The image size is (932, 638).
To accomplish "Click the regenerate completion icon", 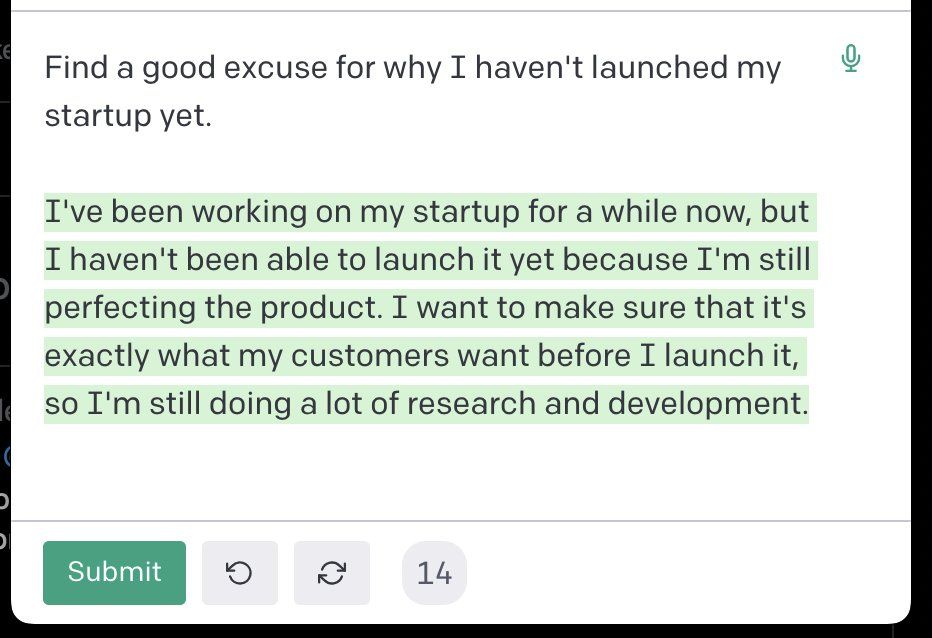I will click(332, 573).
